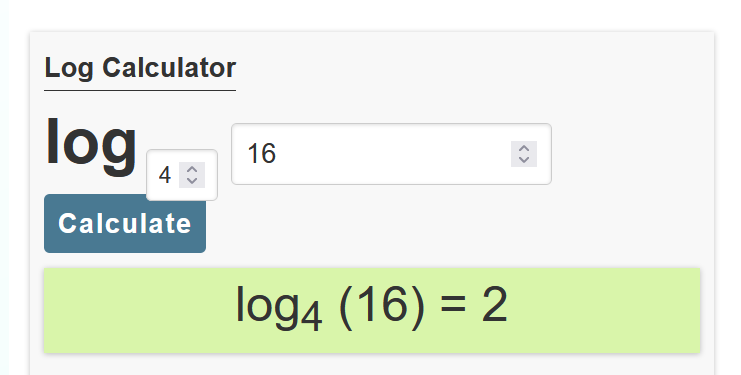Image resolution: width=741 pixels, height=375 pixels.
Task: Click the digit 4 in the base field
Action: click(x=164, y=176)
